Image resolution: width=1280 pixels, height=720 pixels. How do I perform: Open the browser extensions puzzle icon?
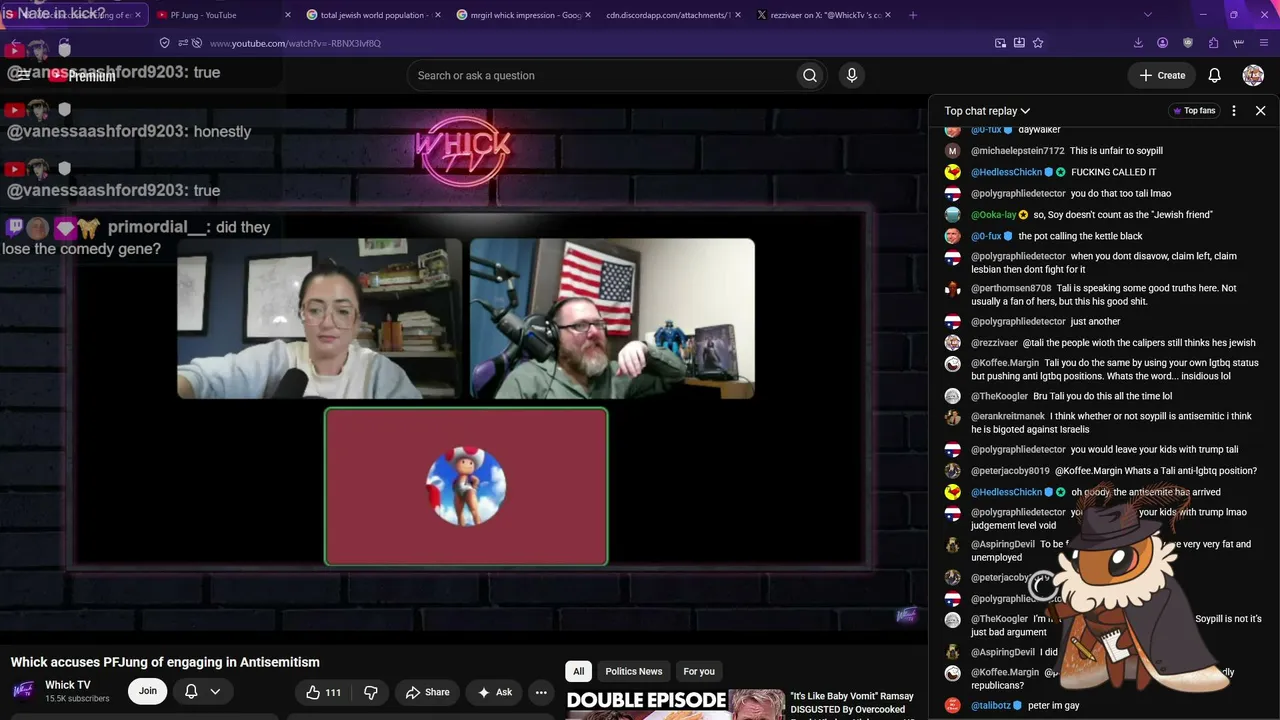coord(1213,43)
